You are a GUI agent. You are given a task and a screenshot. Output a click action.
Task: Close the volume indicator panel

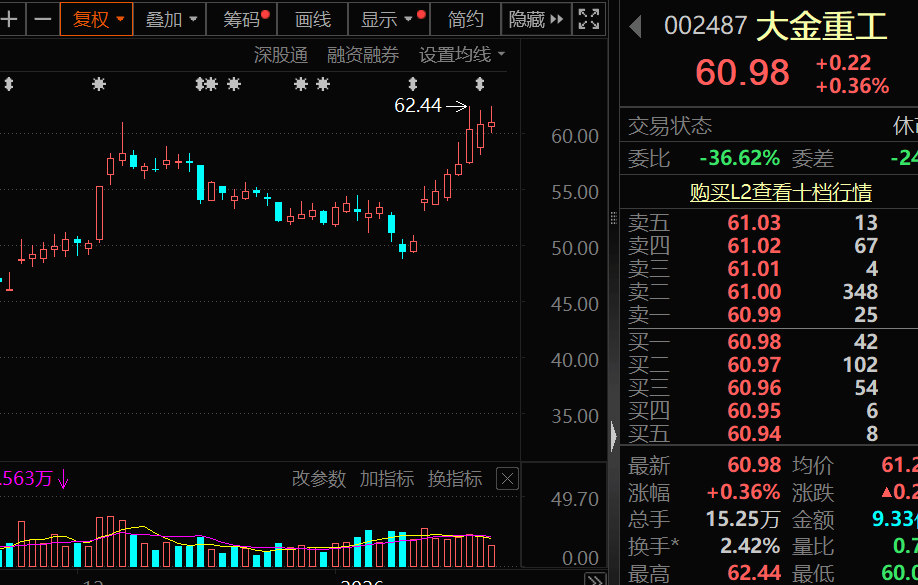click(x=507, y=479)
